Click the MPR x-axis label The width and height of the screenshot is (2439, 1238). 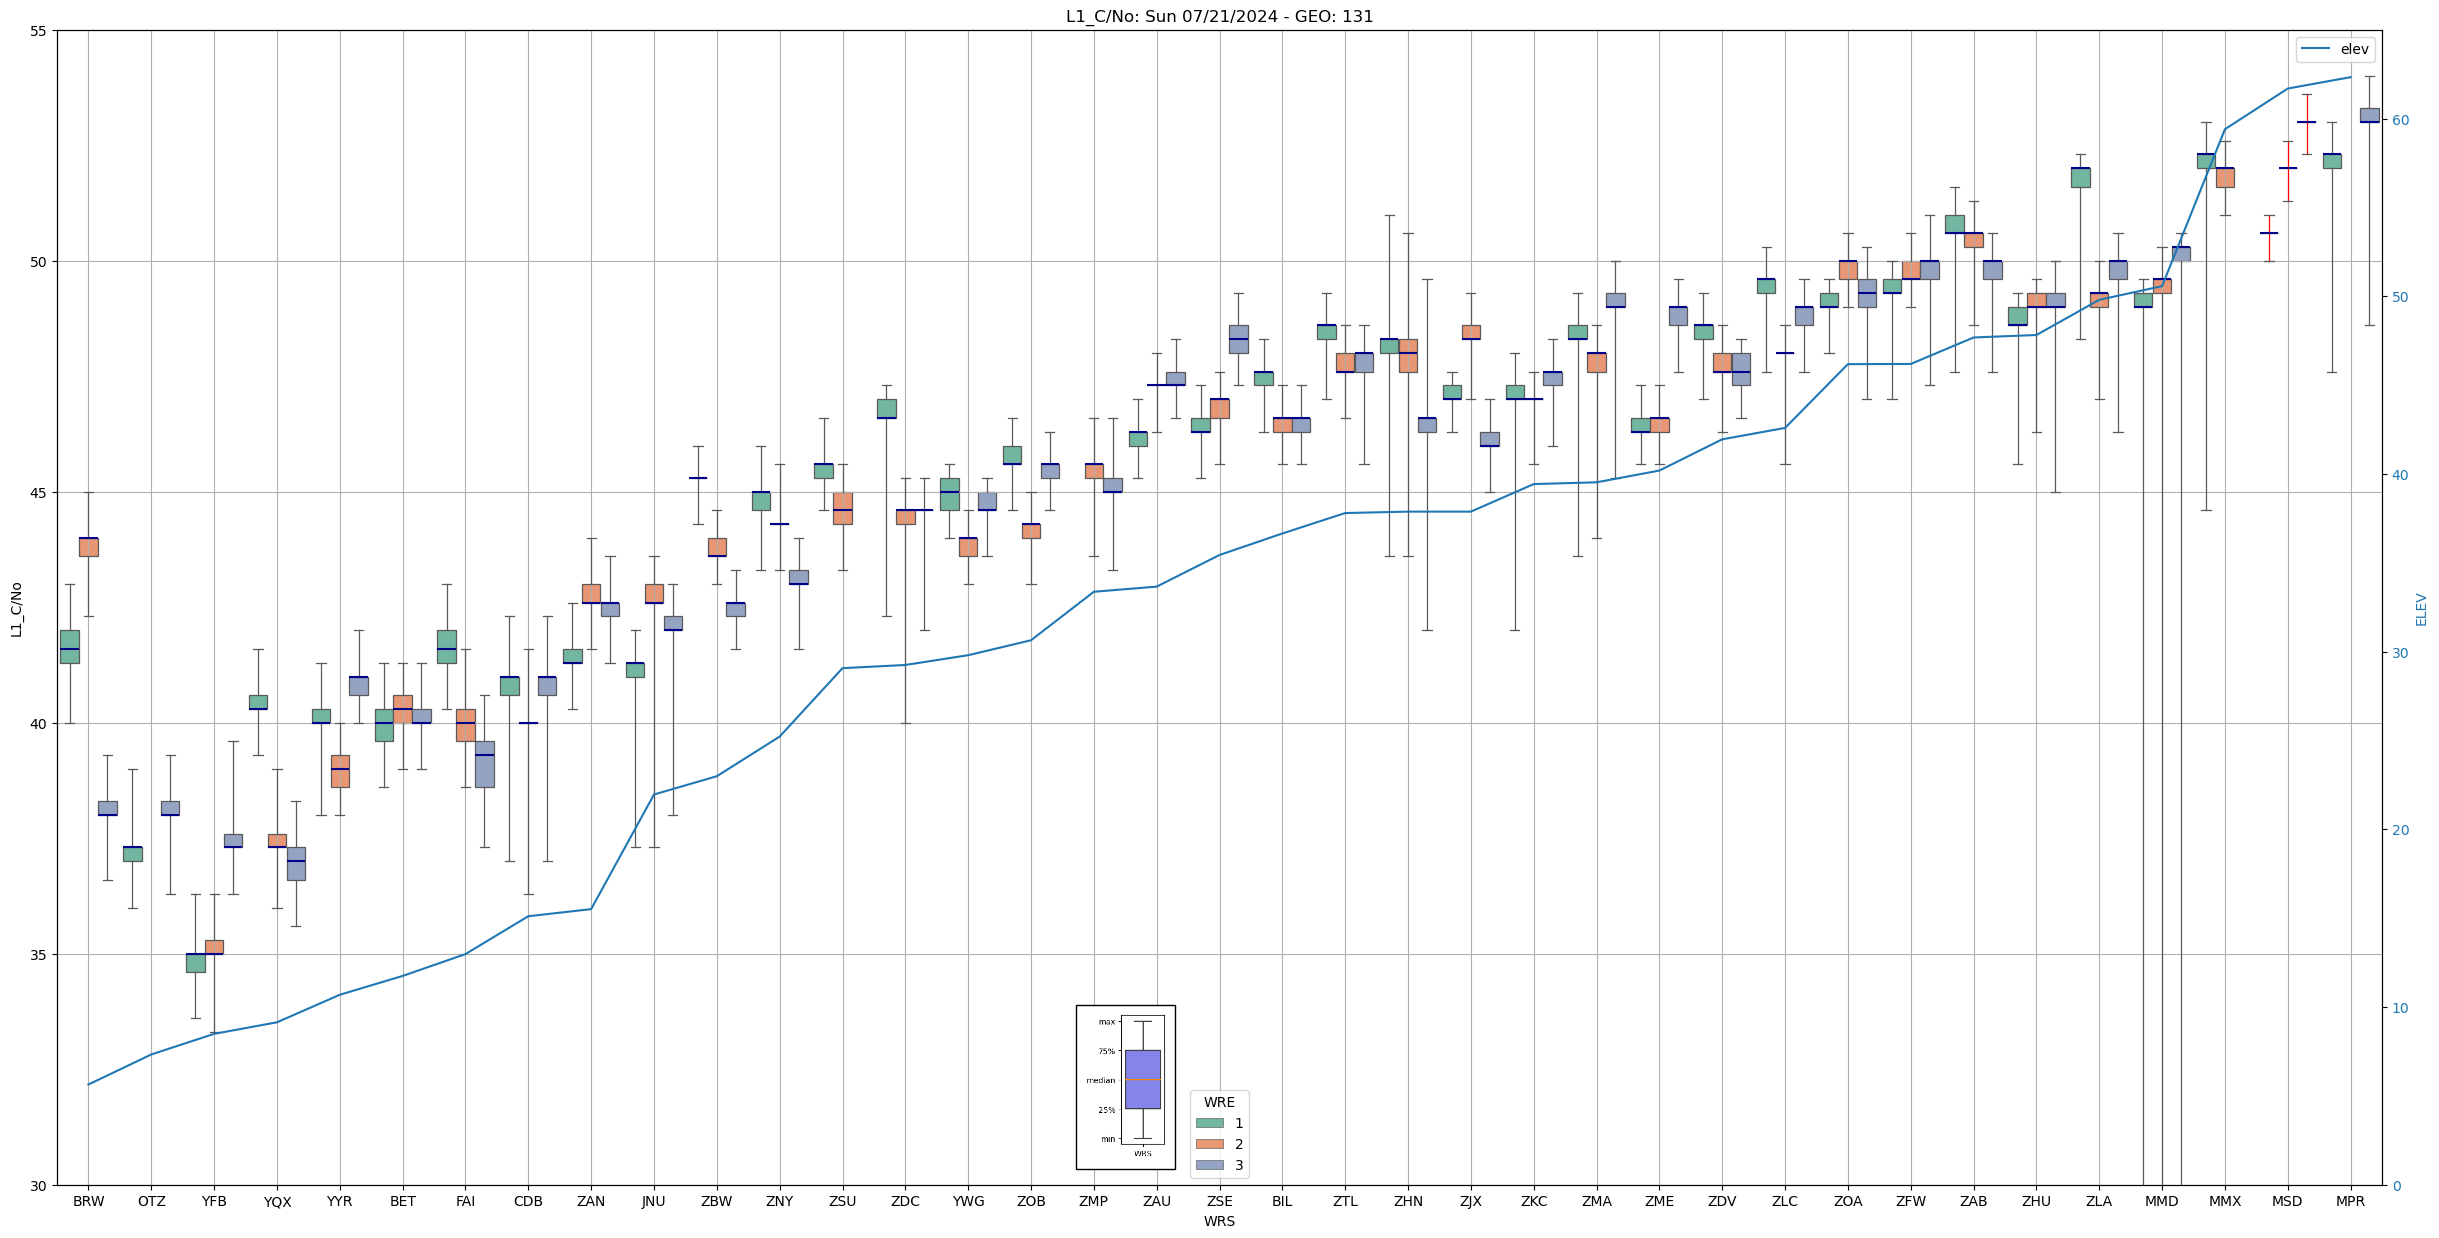tap(2351, 1201)
